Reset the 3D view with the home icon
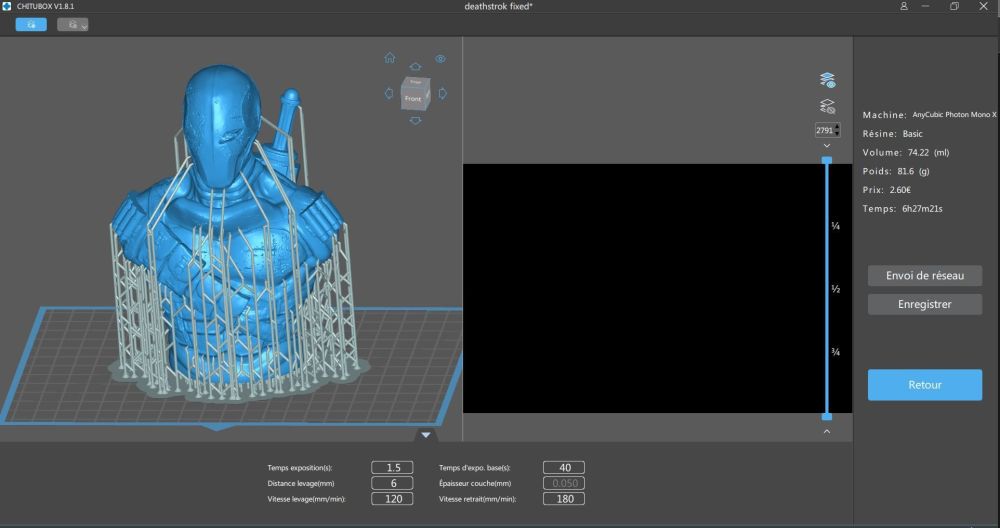 [390, 58]
